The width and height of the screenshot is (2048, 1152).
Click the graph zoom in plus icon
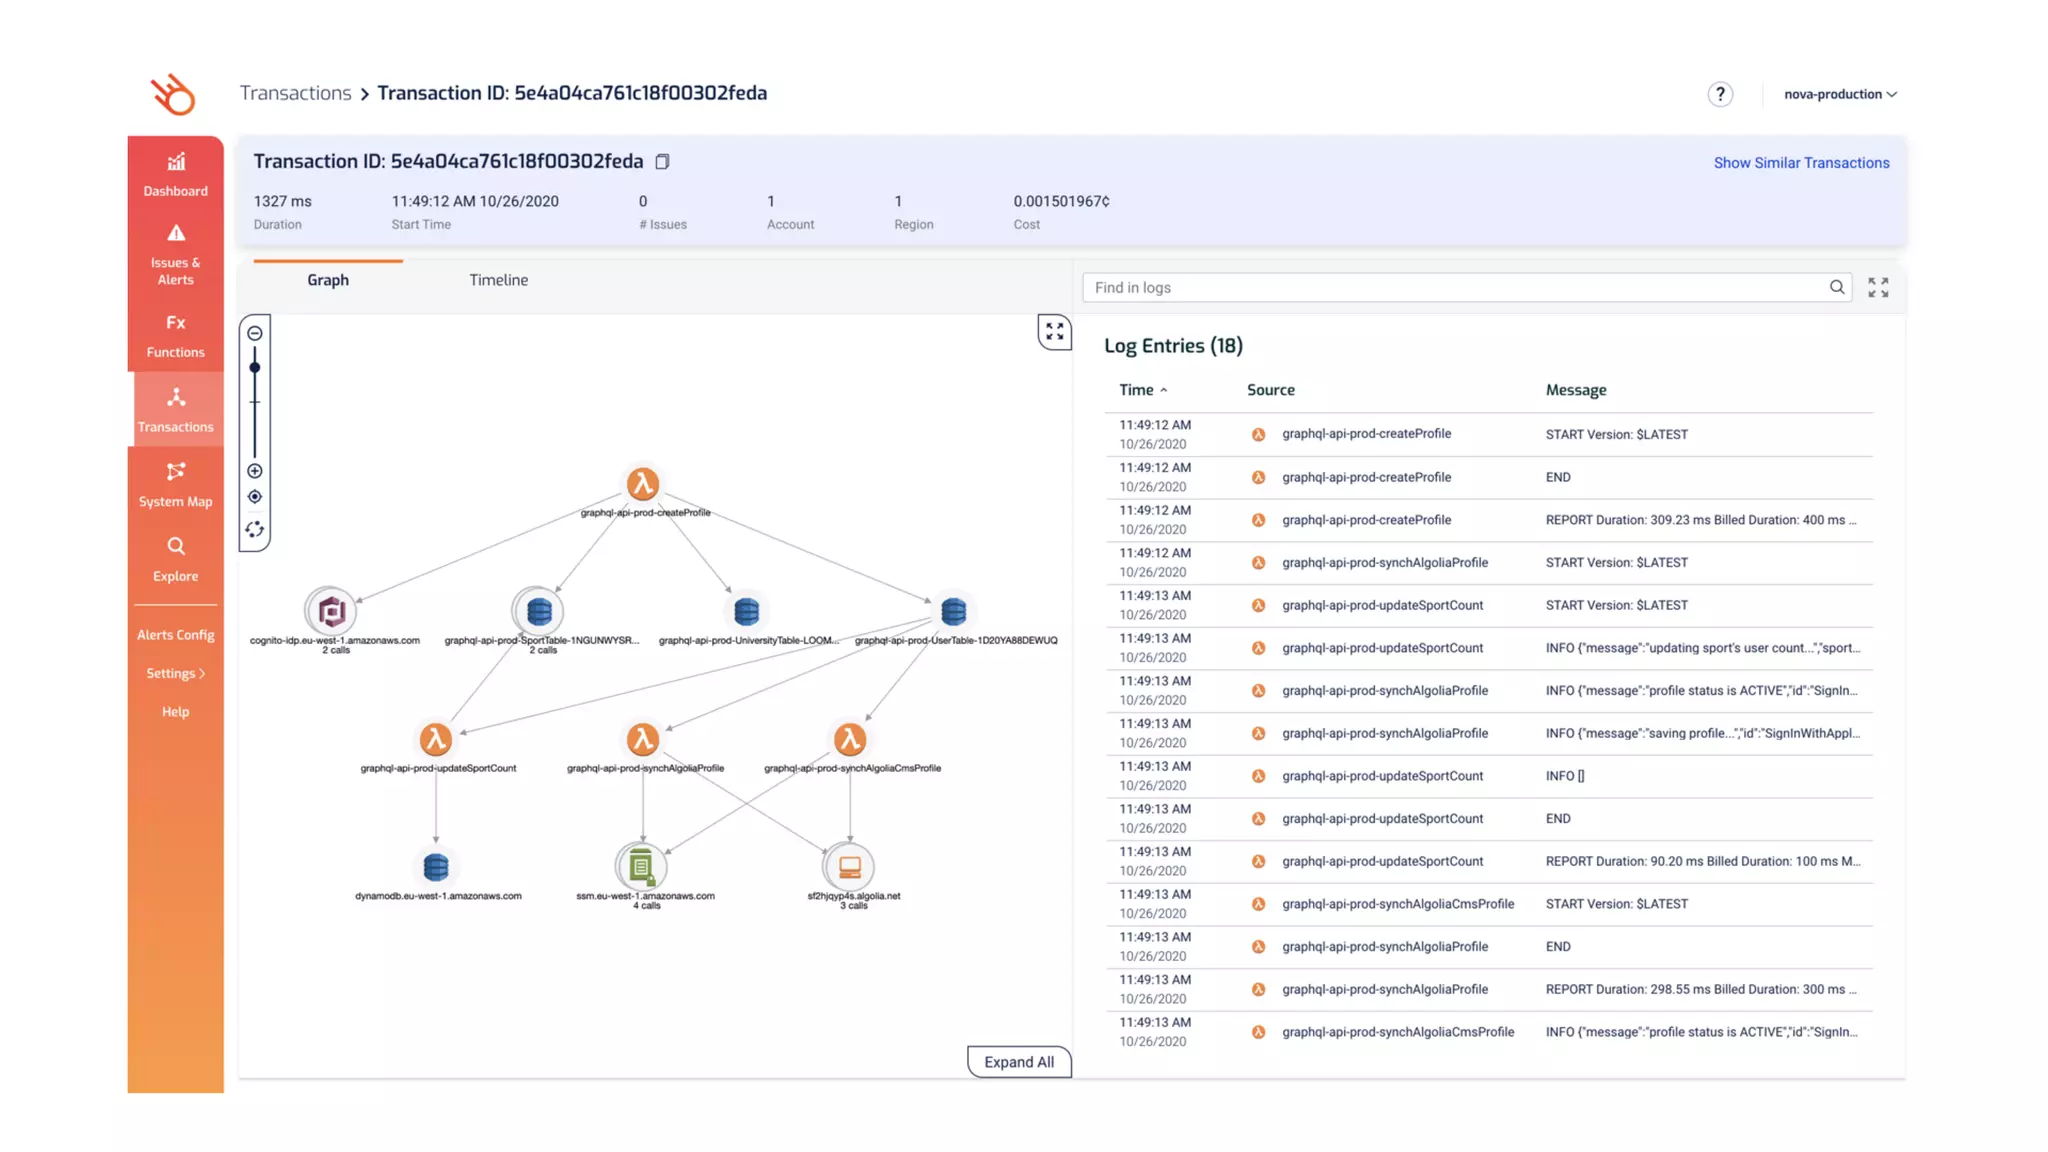[255, 471]
